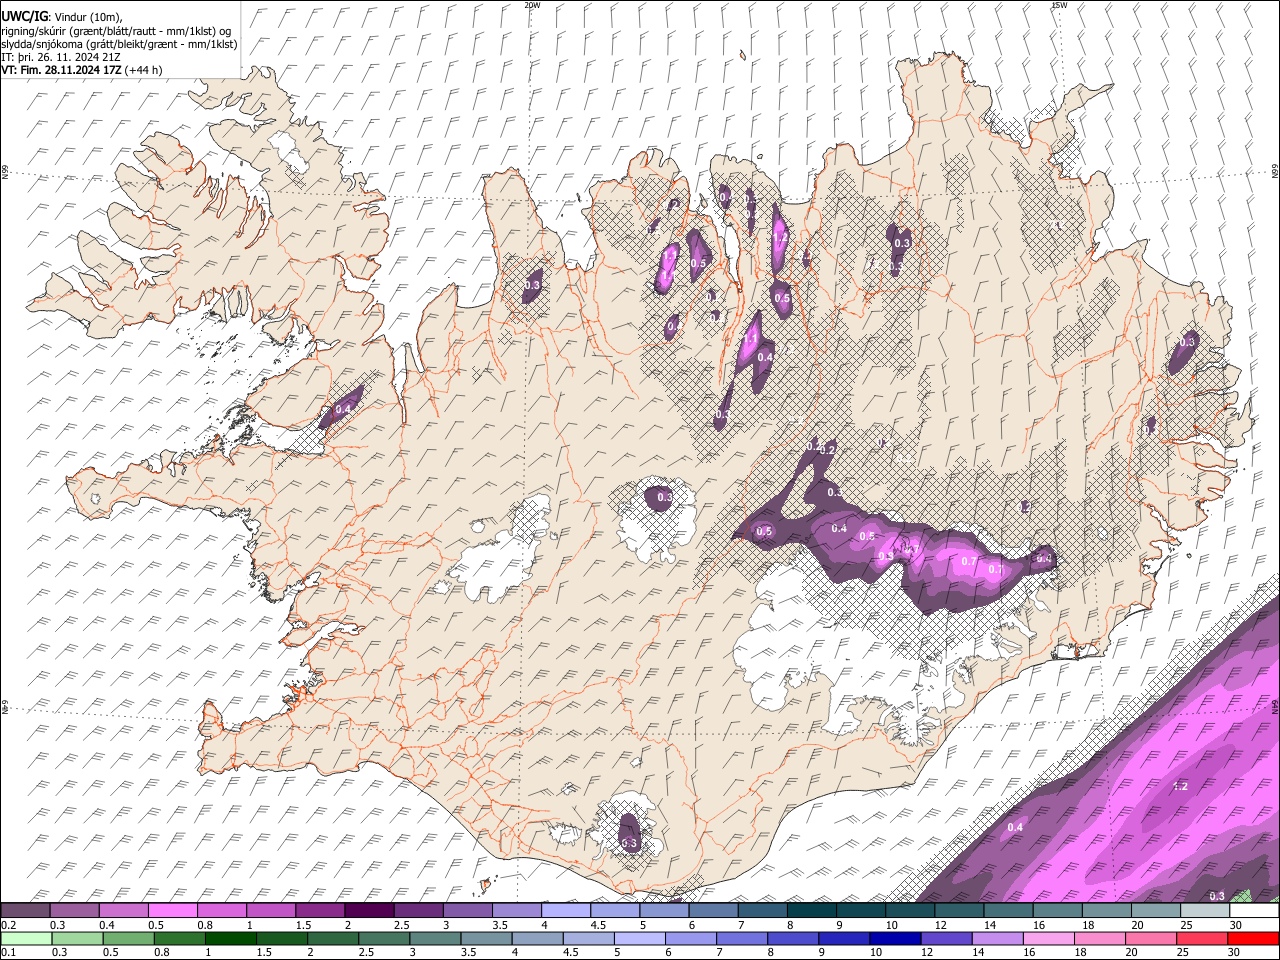Image resolution: width=1280 pixels, height=960 pixels.
Task: Click the 0.7 value north of Vatnajökull
Action: pyautogui.click(x=968, y=562)
